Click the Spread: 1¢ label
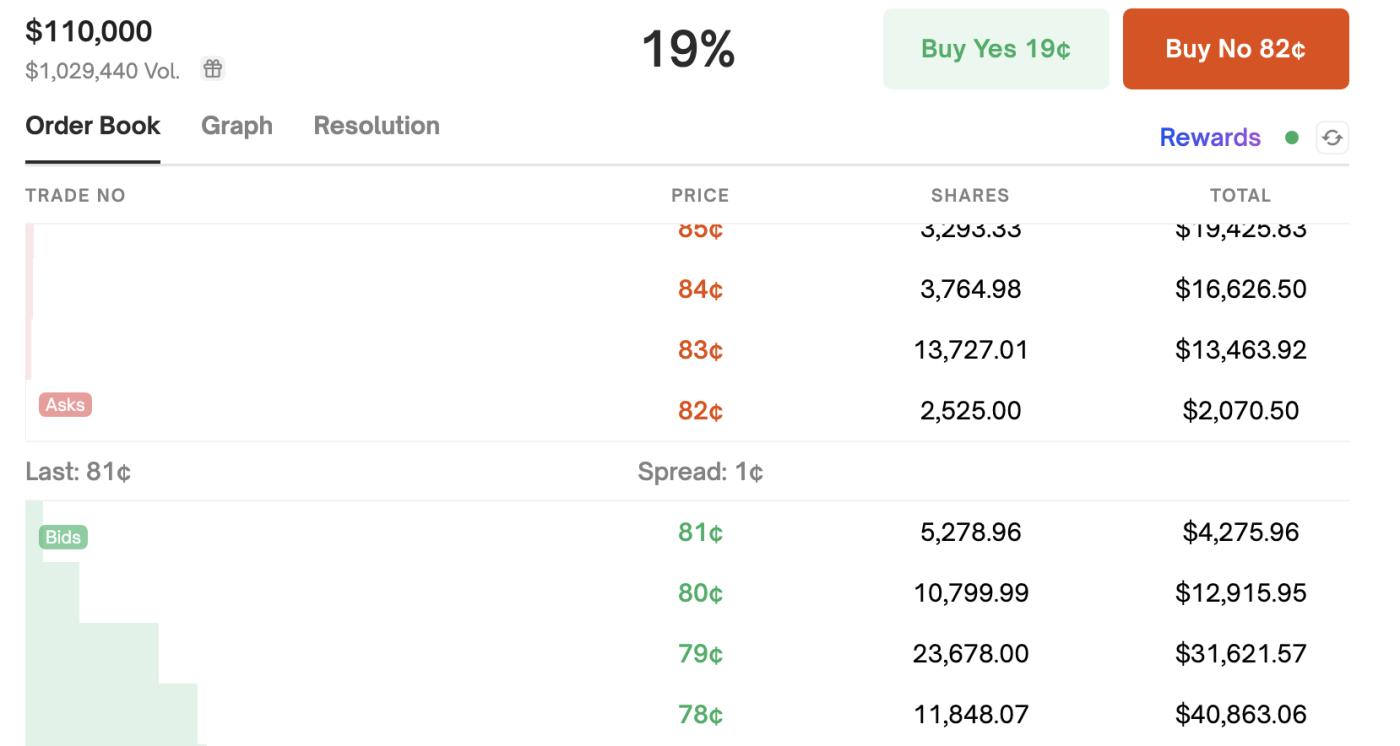Viewport: 1400px width, 746px height. coord(700,472)
